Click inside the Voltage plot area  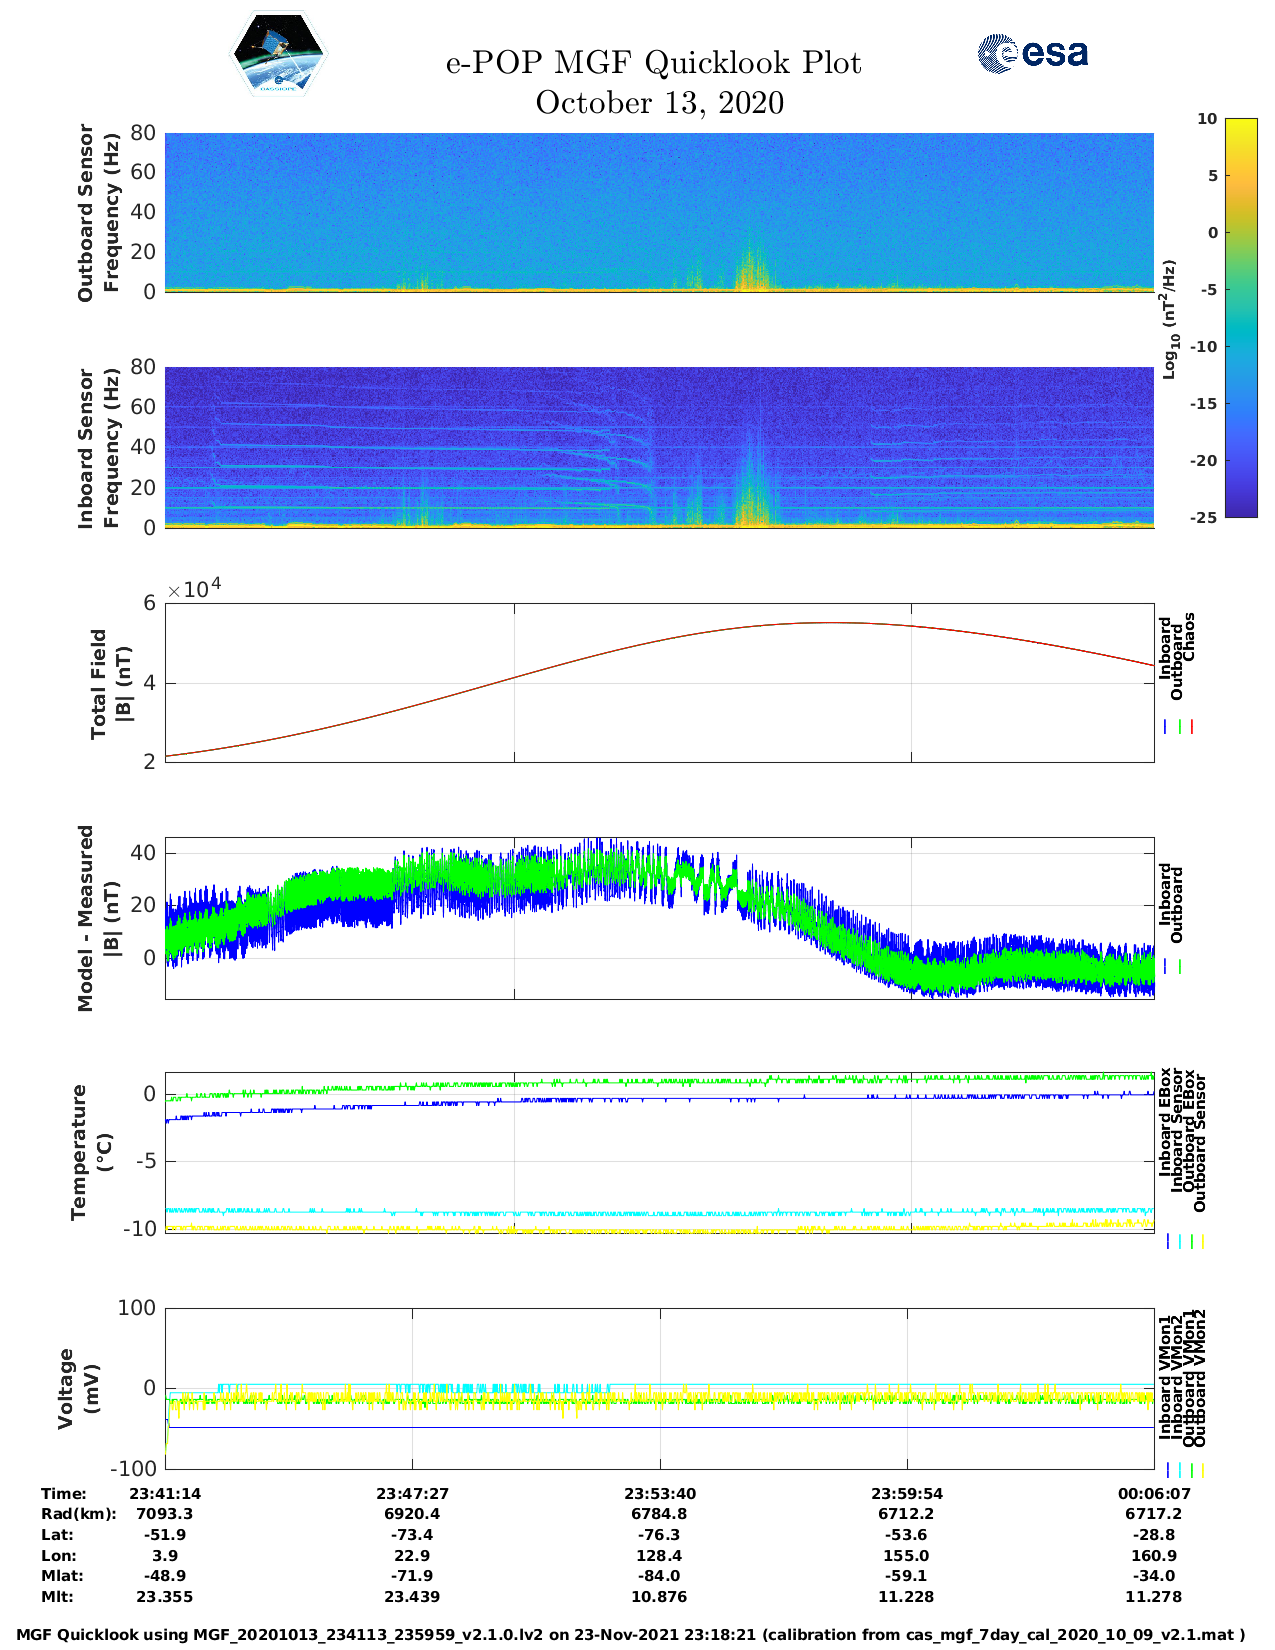(x=659, y=1388)
